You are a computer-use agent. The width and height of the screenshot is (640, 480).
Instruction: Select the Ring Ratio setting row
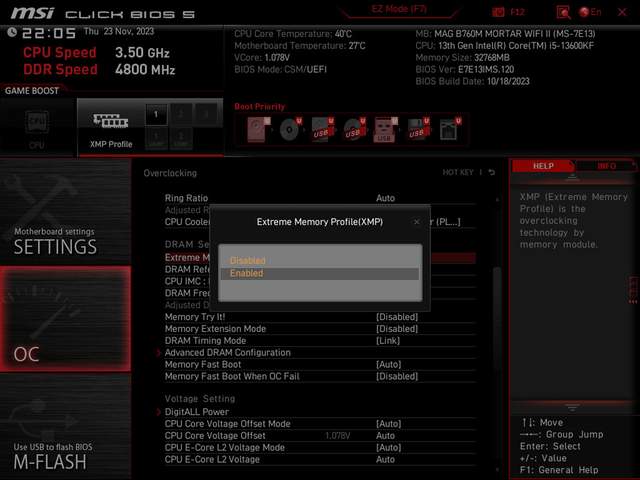[320, 198]
